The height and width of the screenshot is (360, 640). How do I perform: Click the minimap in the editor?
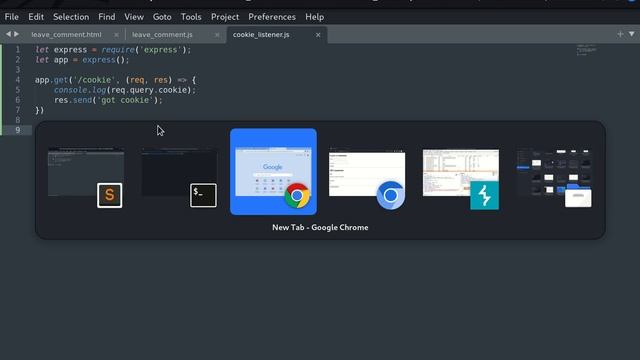pos(586,50)
